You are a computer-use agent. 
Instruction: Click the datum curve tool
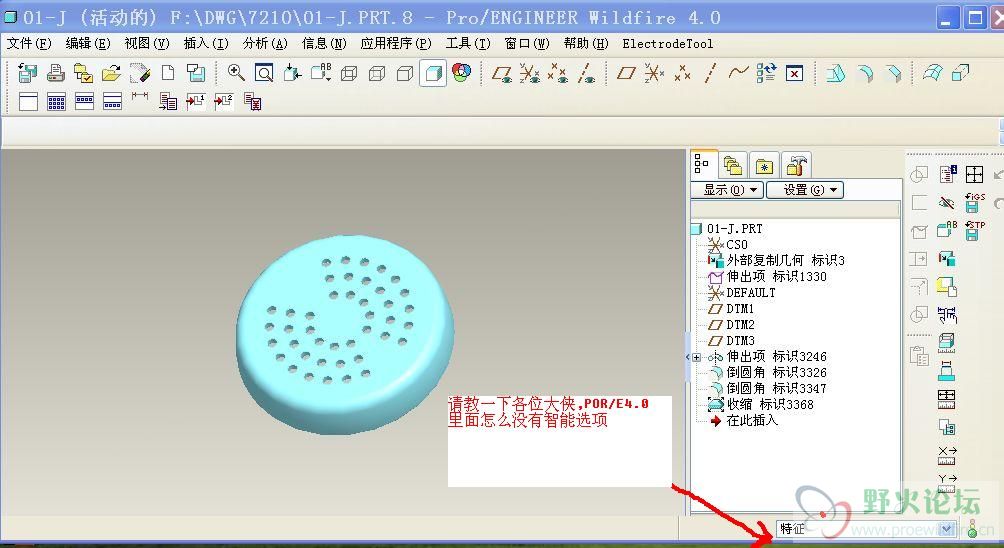(738, 72)
